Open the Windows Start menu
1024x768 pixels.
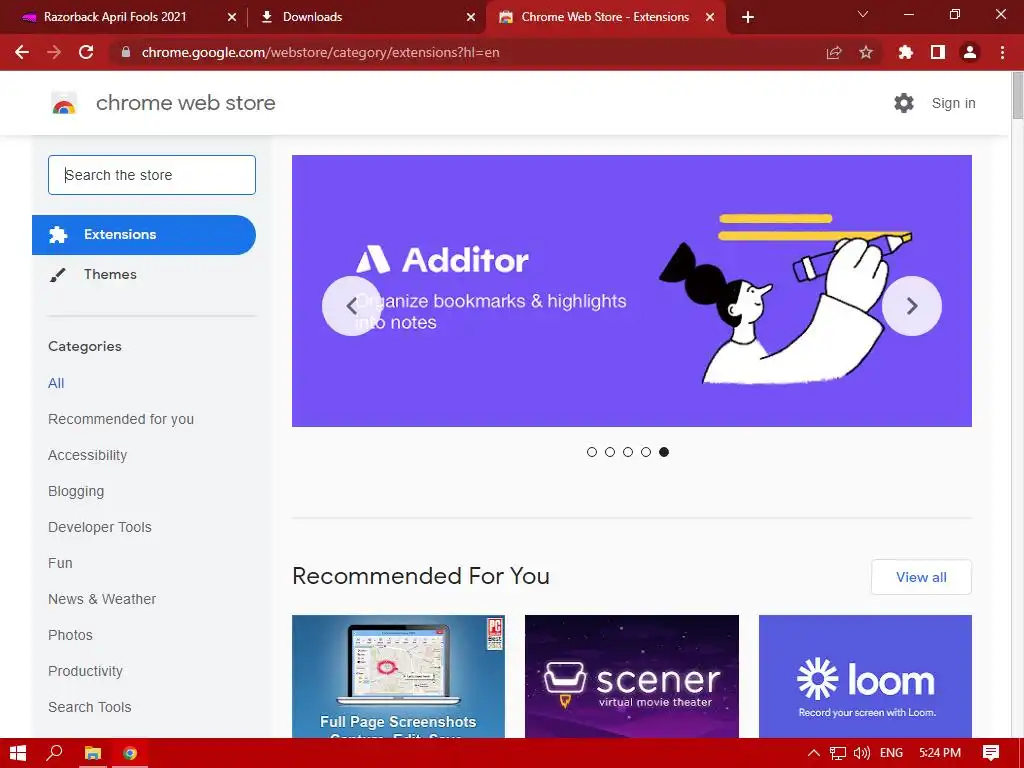[18, 753]
